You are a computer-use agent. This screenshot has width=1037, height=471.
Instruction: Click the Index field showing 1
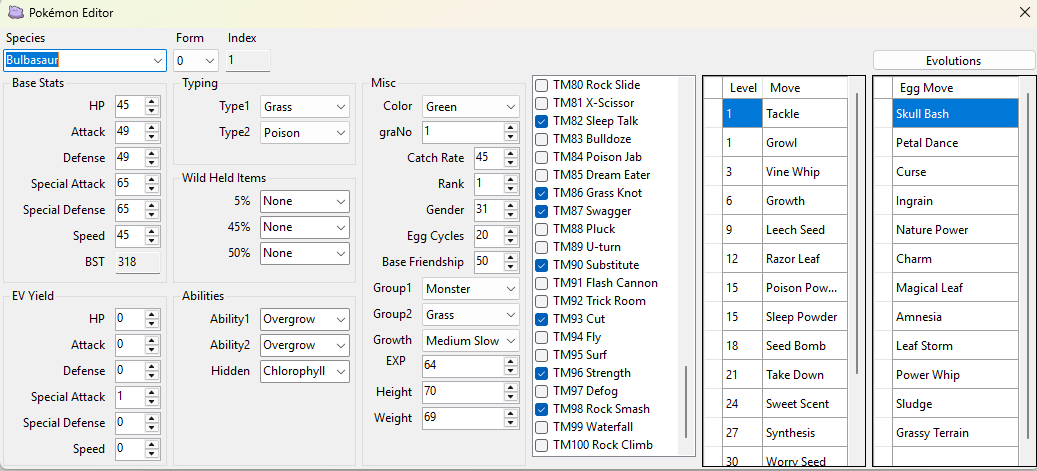click(x=248, y=61)
